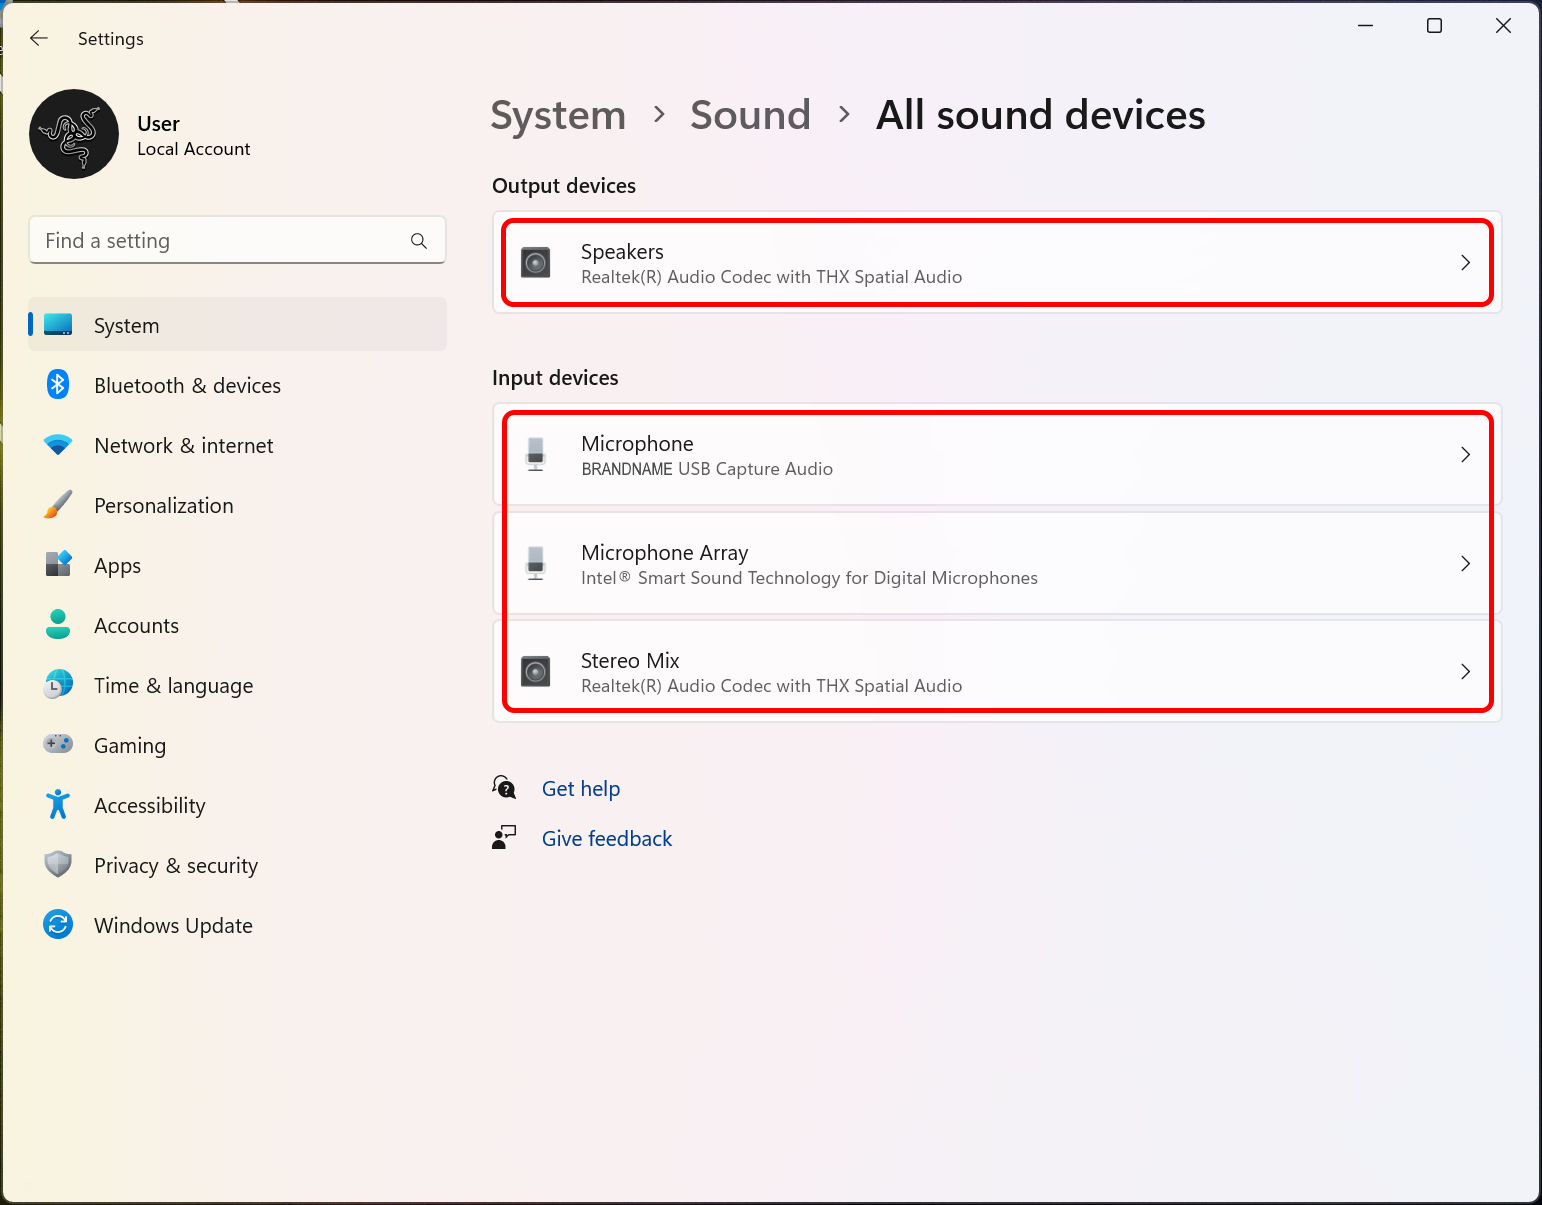Open the Apps settings section
Viewport: 1542px width, 1205px height.
[117, 566]
